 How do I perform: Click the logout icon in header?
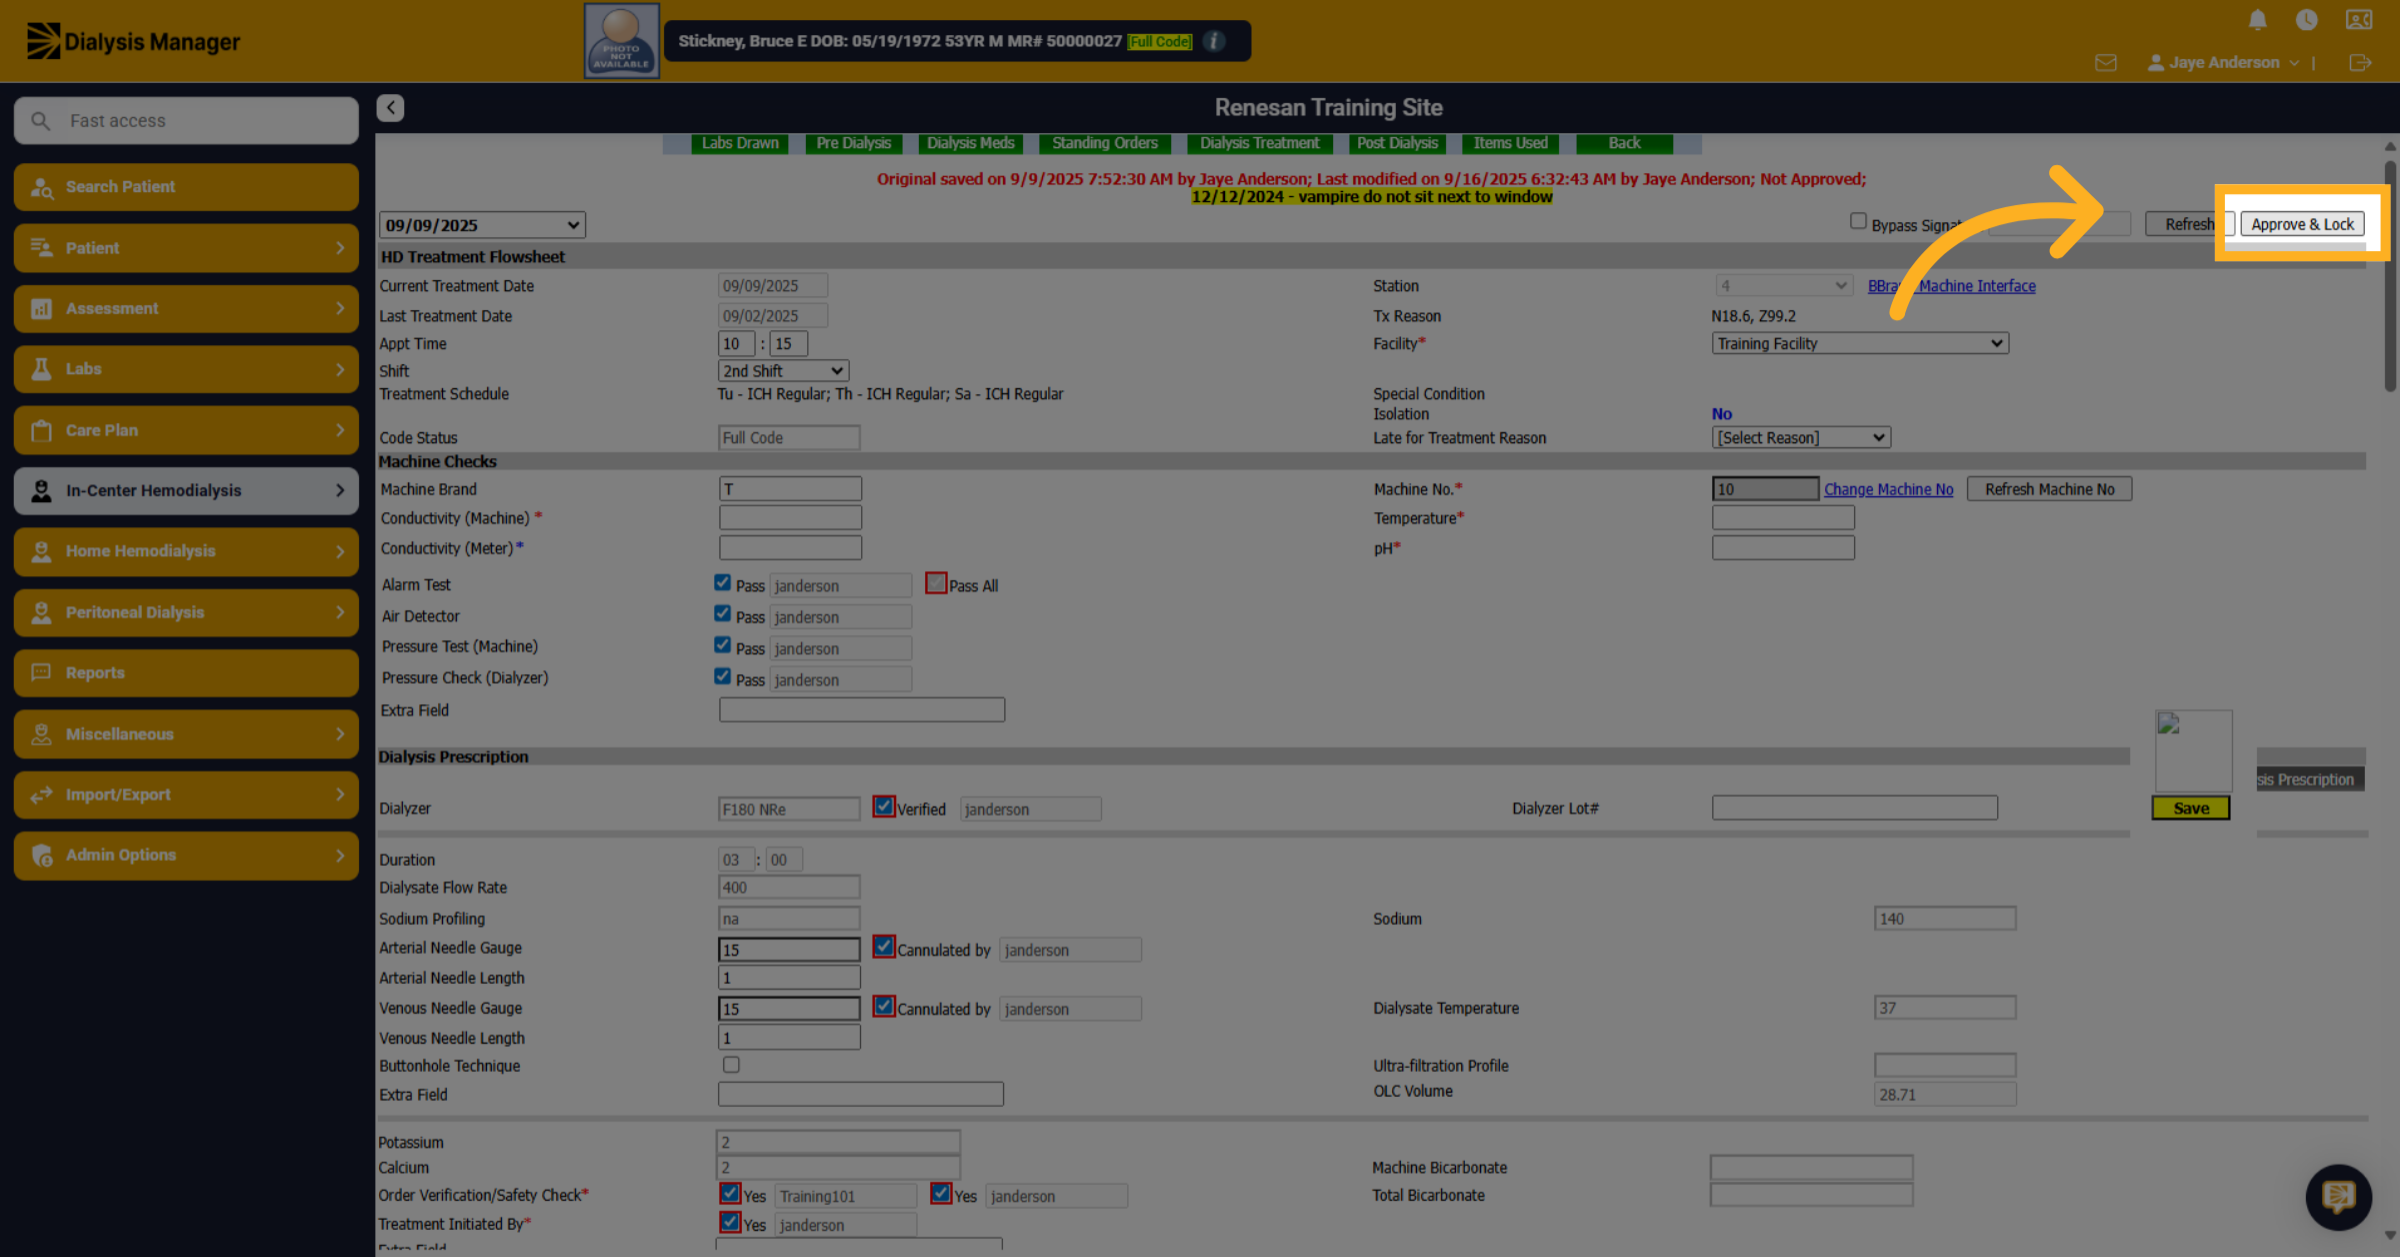click(x=2360, y=63)
